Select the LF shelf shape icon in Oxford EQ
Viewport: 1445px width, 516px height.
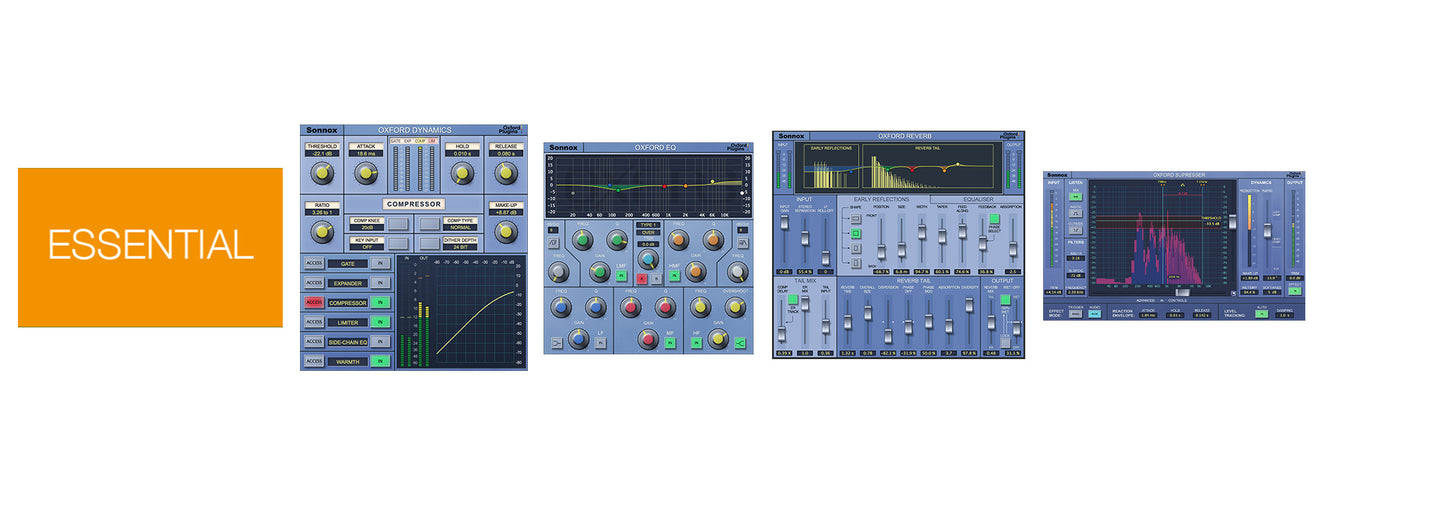pos(556,343)
